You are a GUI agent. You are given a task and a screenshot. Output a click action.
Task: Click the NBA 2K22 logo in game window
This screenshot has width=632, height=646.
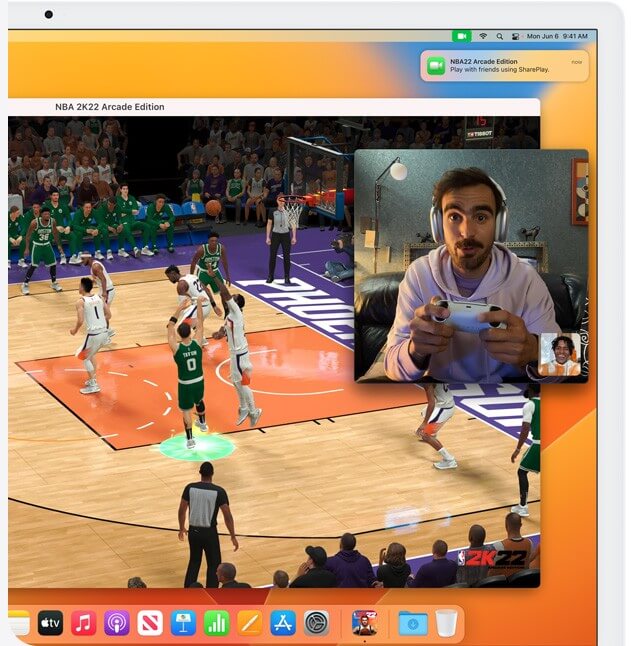point(492,559)
